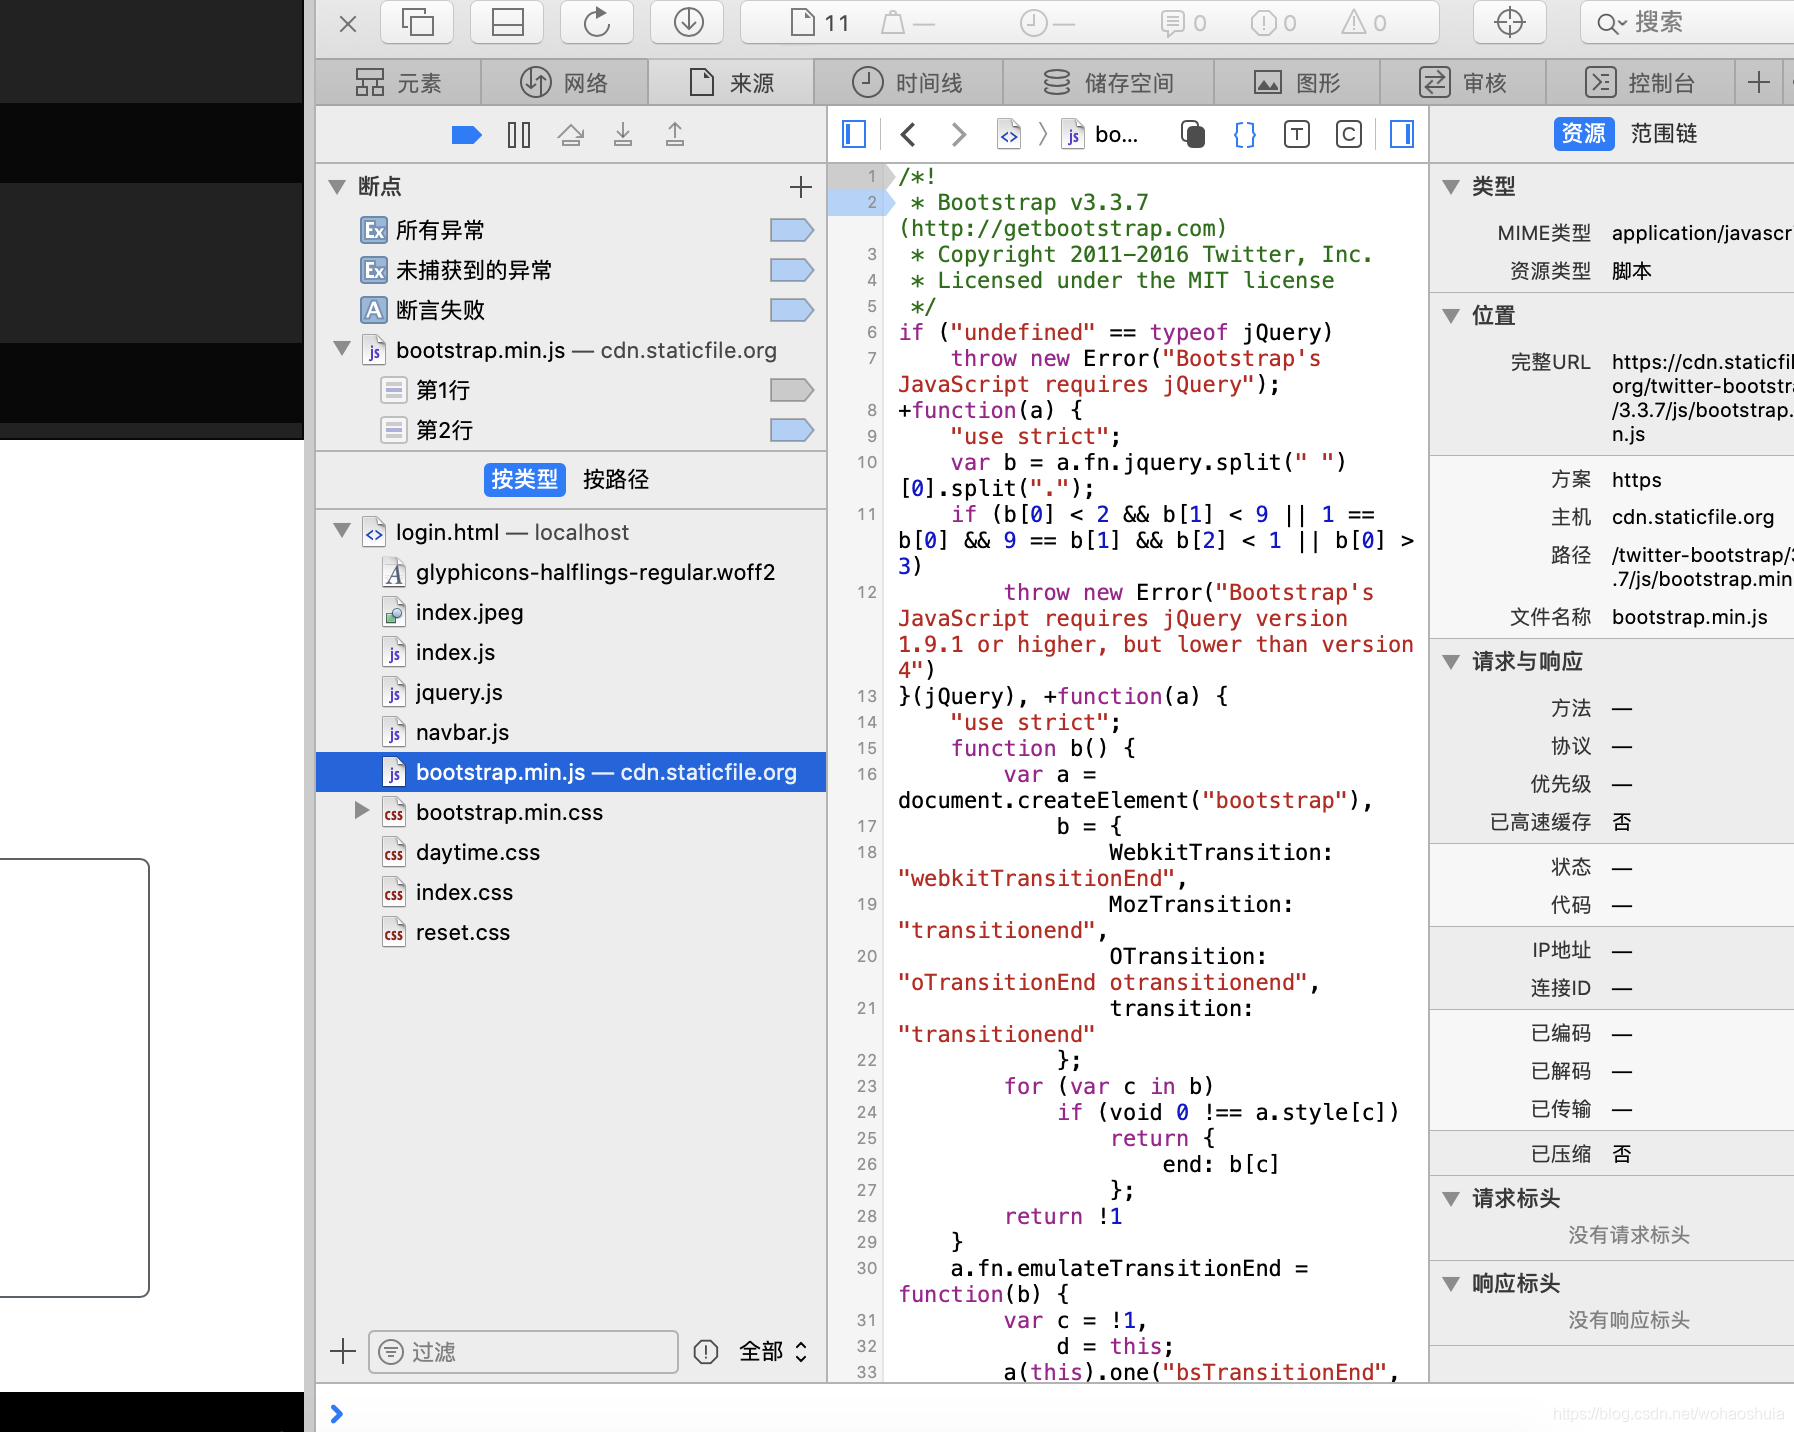Add a breakpoint with the plus icon
This screenshot has width=1794, height=1432.
click(801, 186)
